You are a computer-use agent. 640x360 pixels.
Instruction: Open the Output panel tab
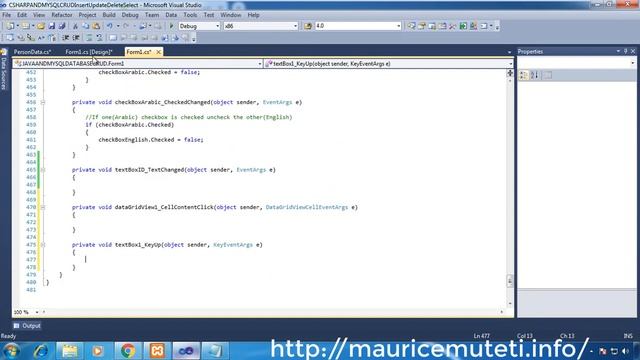[x=27, y=326]
